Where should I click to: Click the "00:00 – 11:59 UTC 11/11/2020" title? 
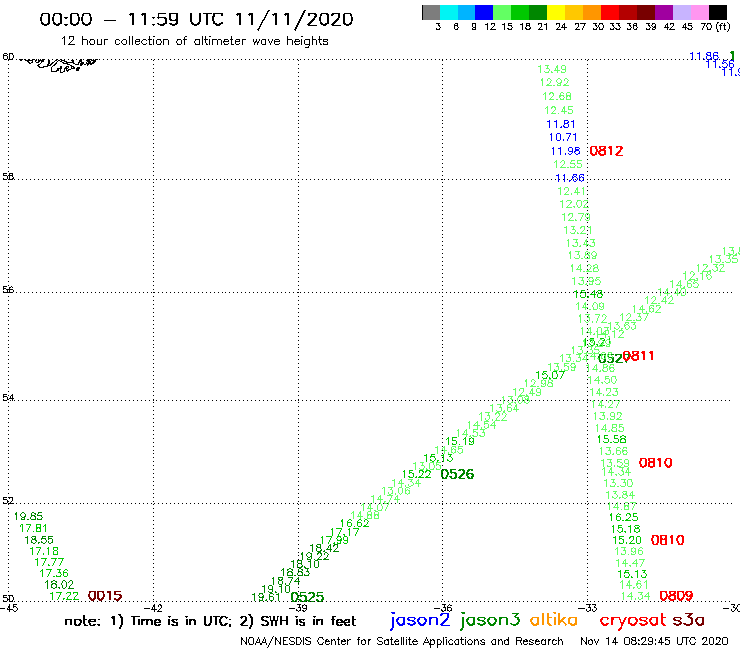click(x=196, y=19)
